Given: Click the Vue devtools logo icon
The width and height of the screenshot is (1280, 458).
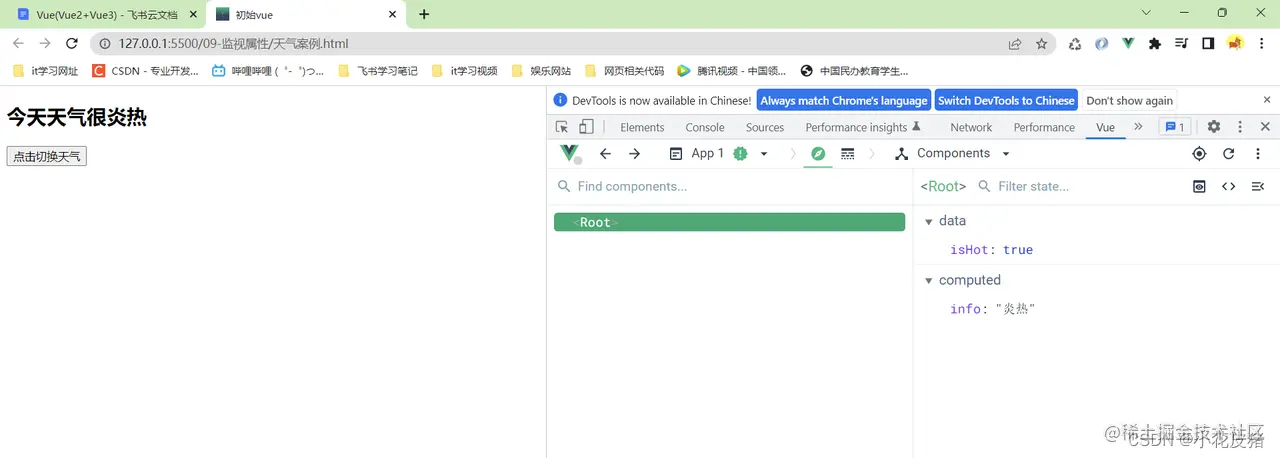Looking at the screenshot, I should (x=569, y=153).
